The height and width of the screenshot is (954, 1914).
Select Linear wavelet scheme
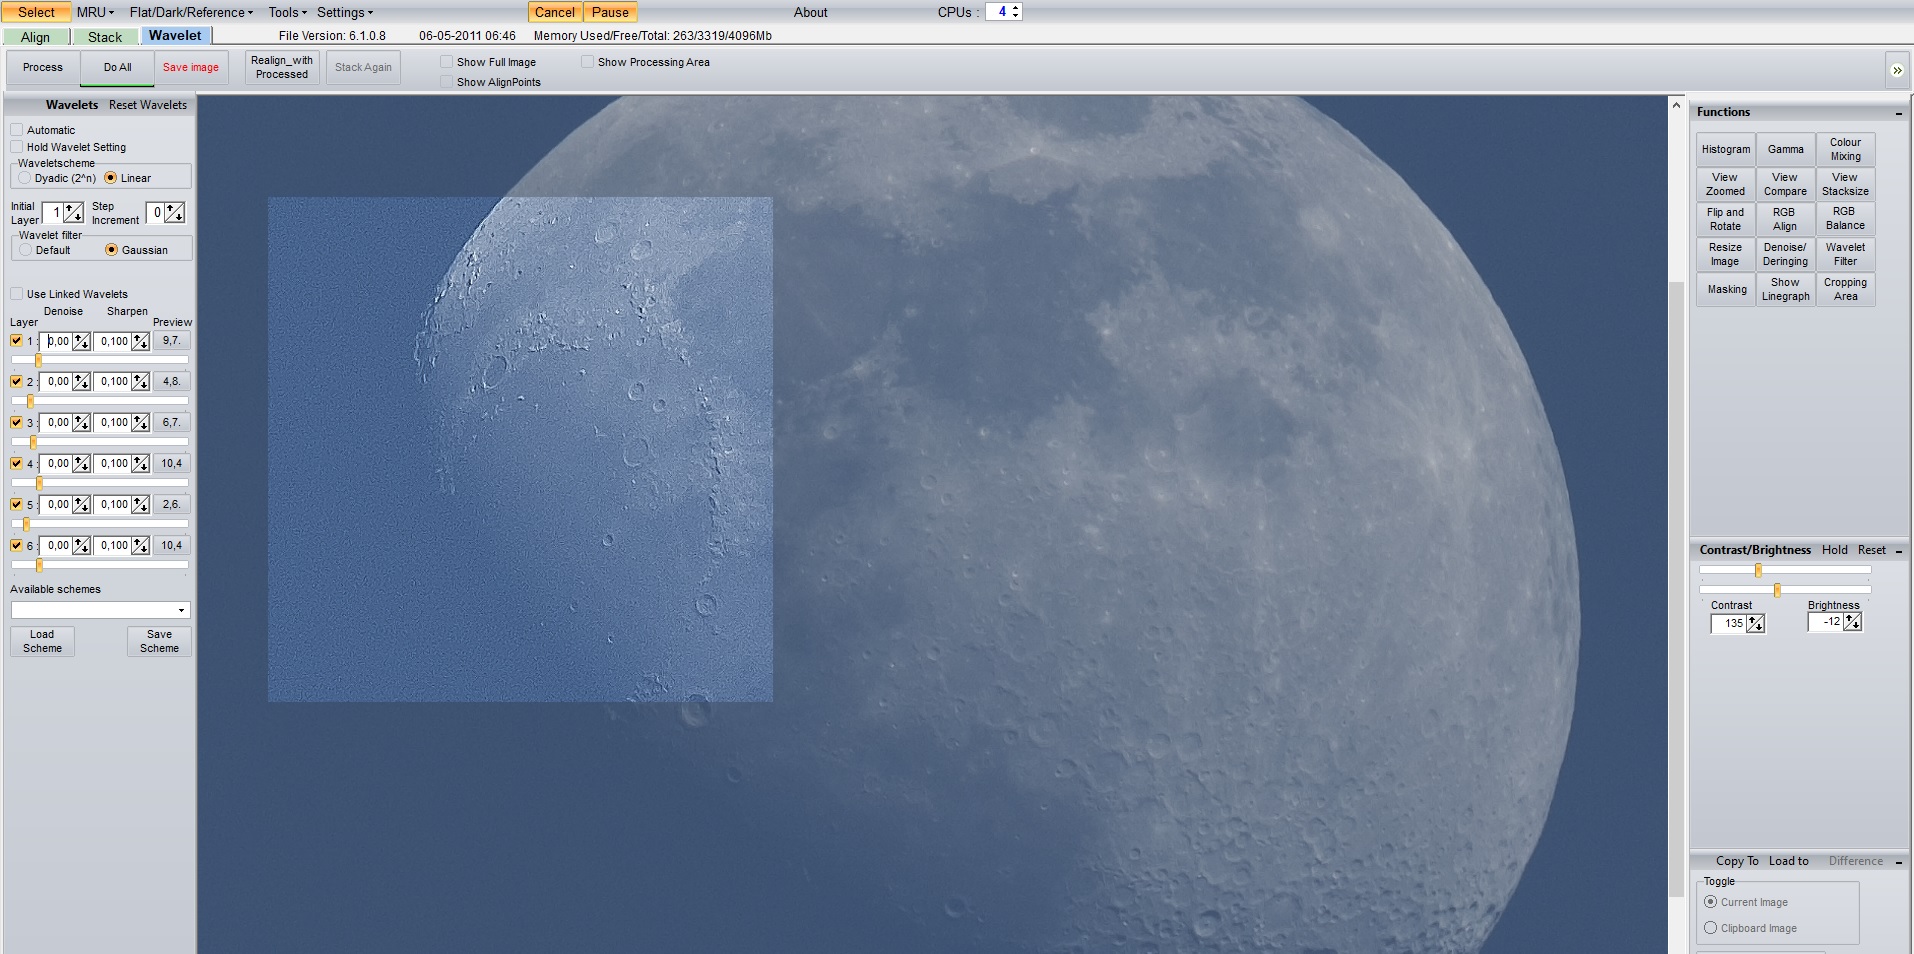click(x=111, y=178)
